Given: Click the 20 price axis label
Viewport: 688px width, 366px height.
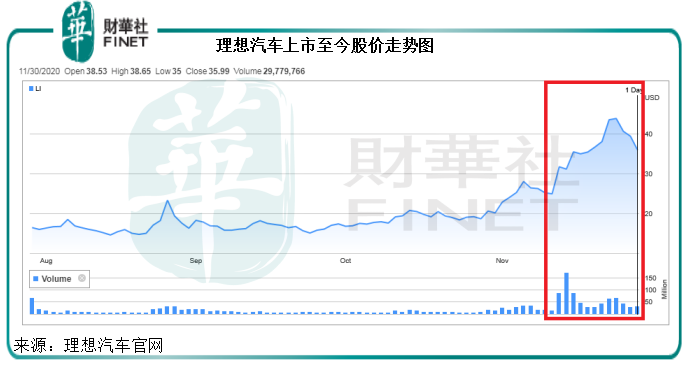Looking at the screenshot, I should tap(649, 214).
